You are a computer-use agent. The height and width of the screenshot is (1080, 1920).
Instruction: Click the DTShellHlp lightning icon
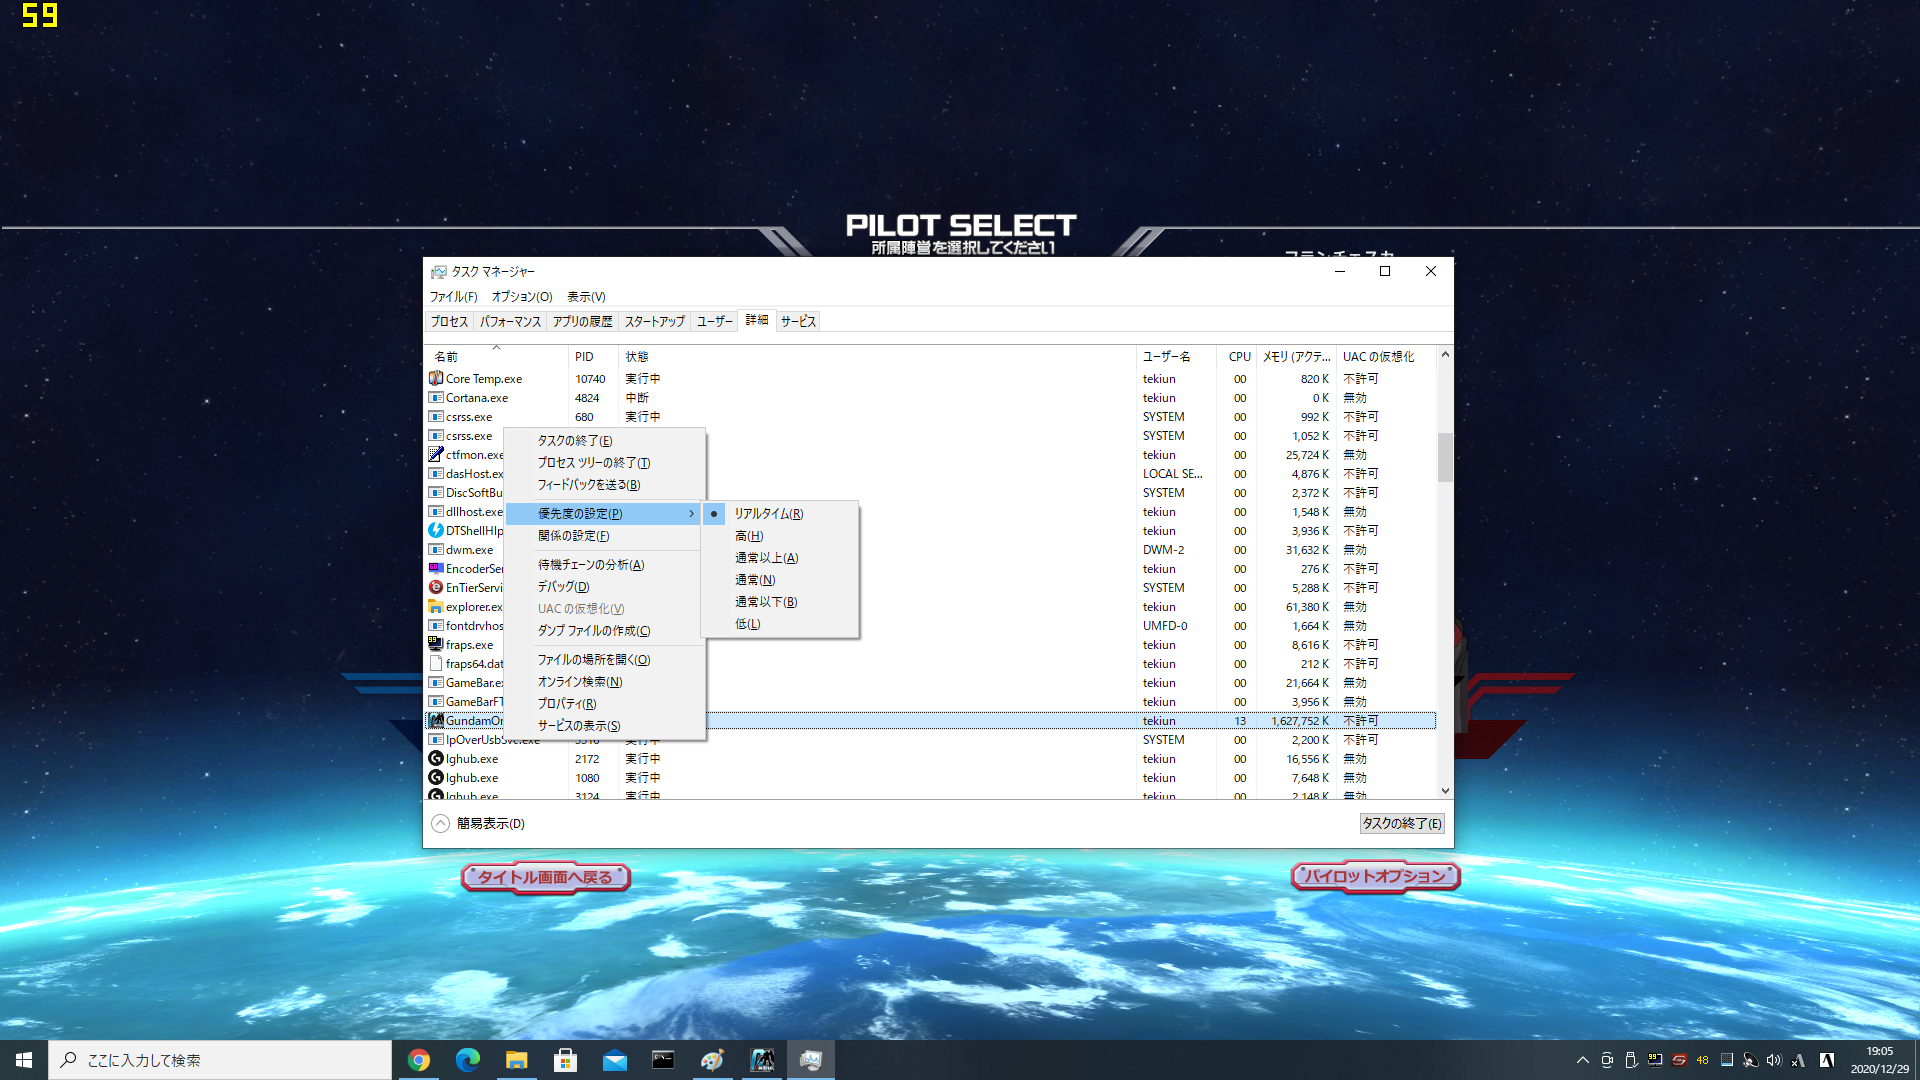[436, 531]
